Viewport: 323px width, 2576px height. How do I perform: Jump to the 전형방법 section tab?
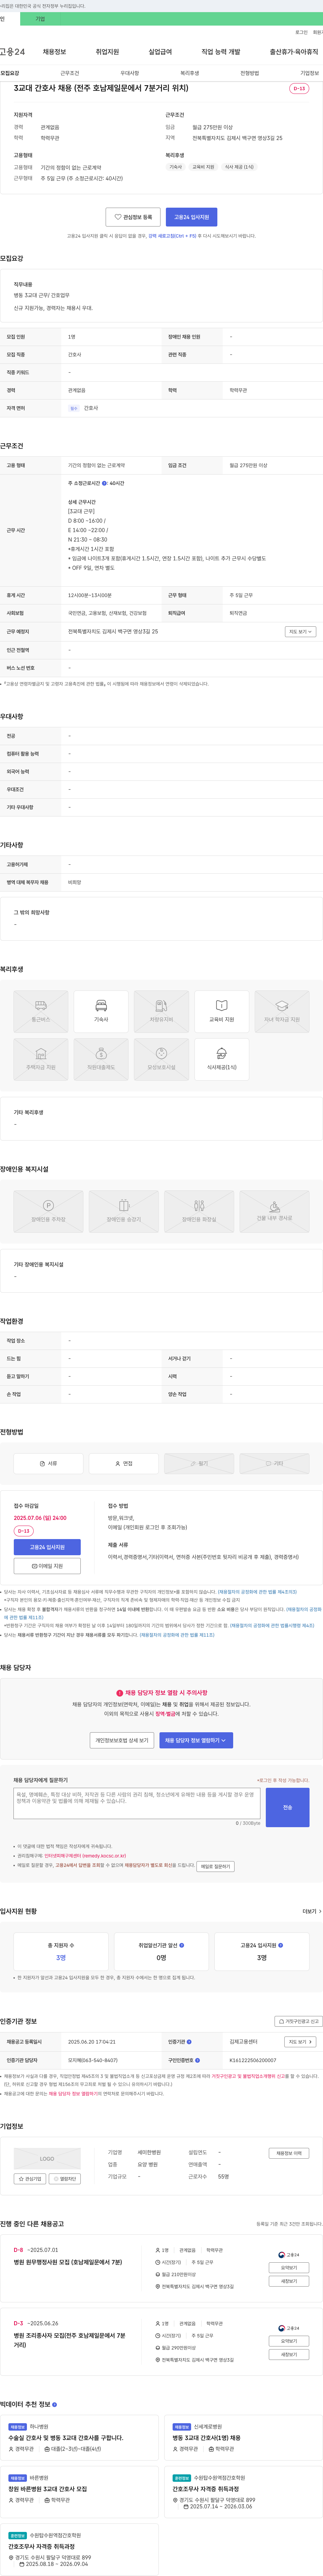[250, 73]
